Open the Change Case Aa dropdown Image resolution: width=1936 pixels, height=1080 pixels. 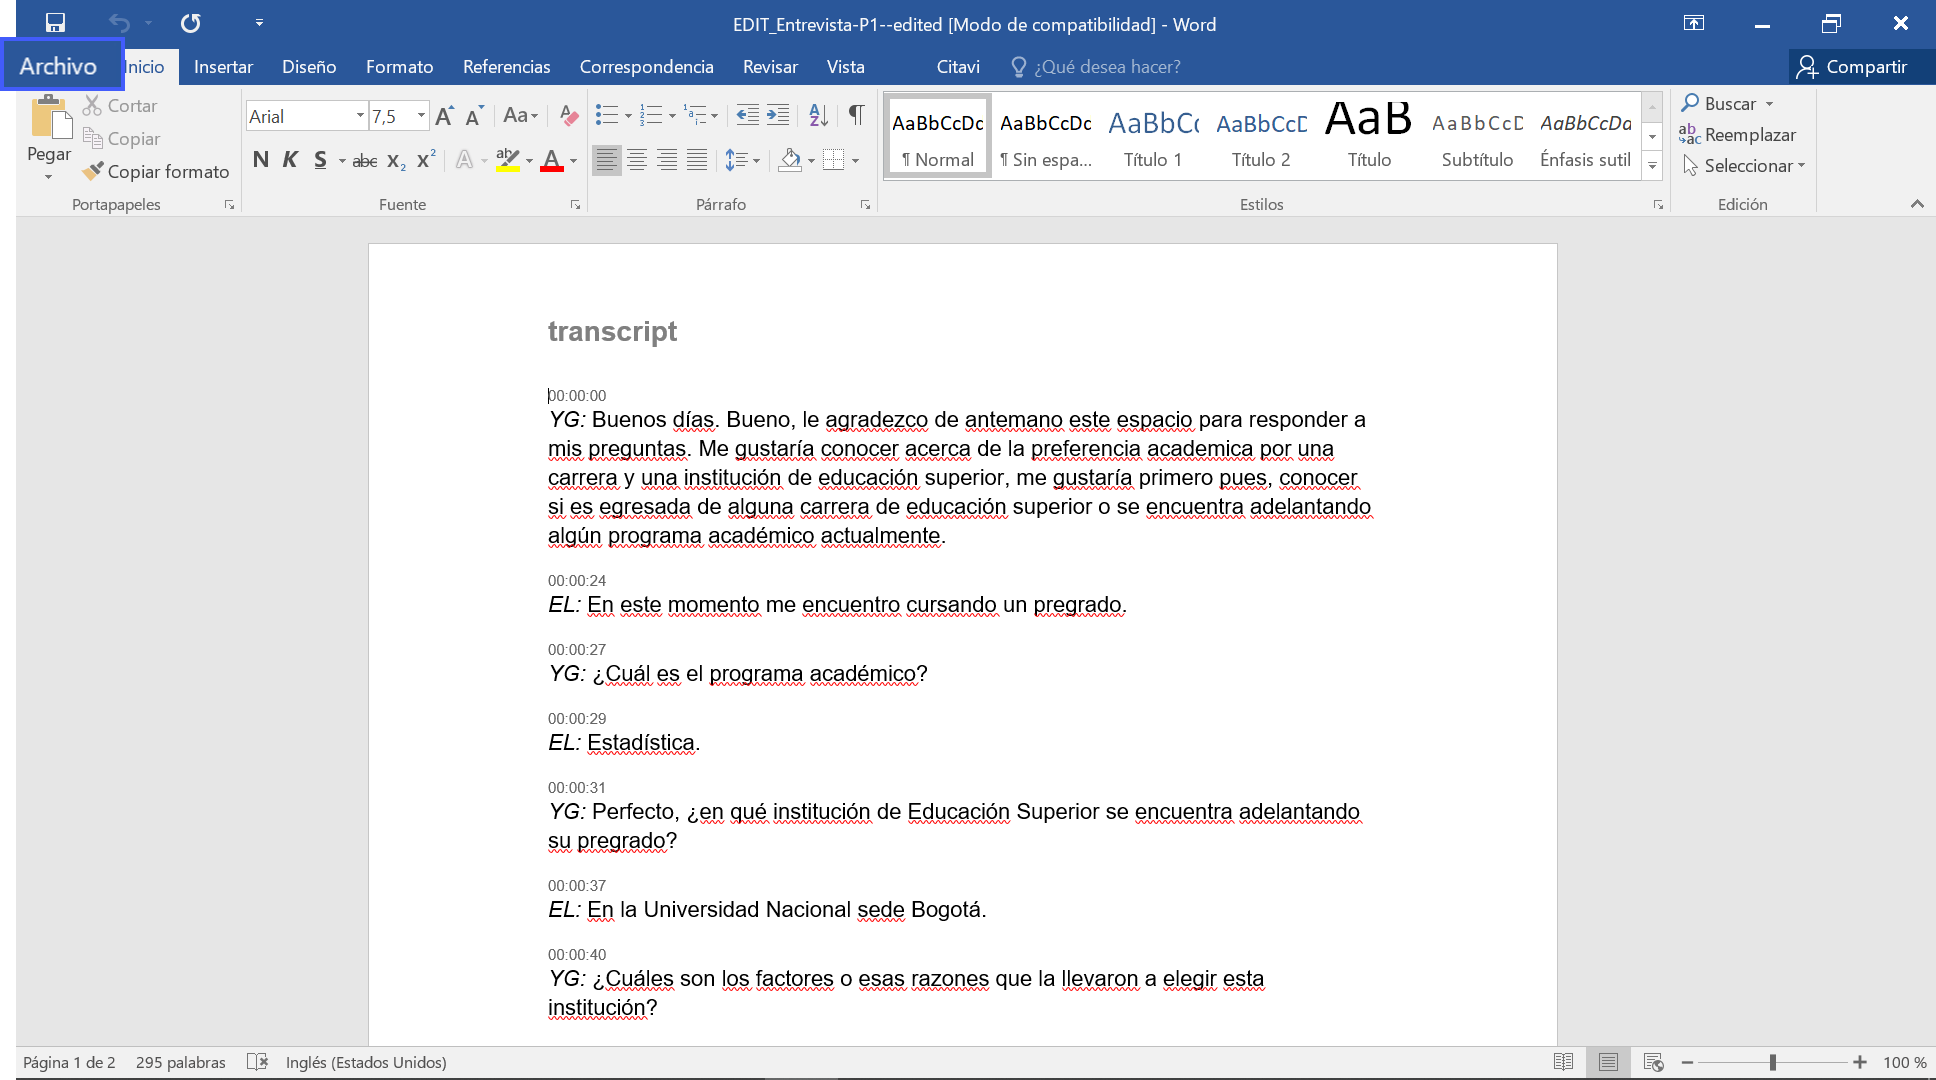coord(520,116)
